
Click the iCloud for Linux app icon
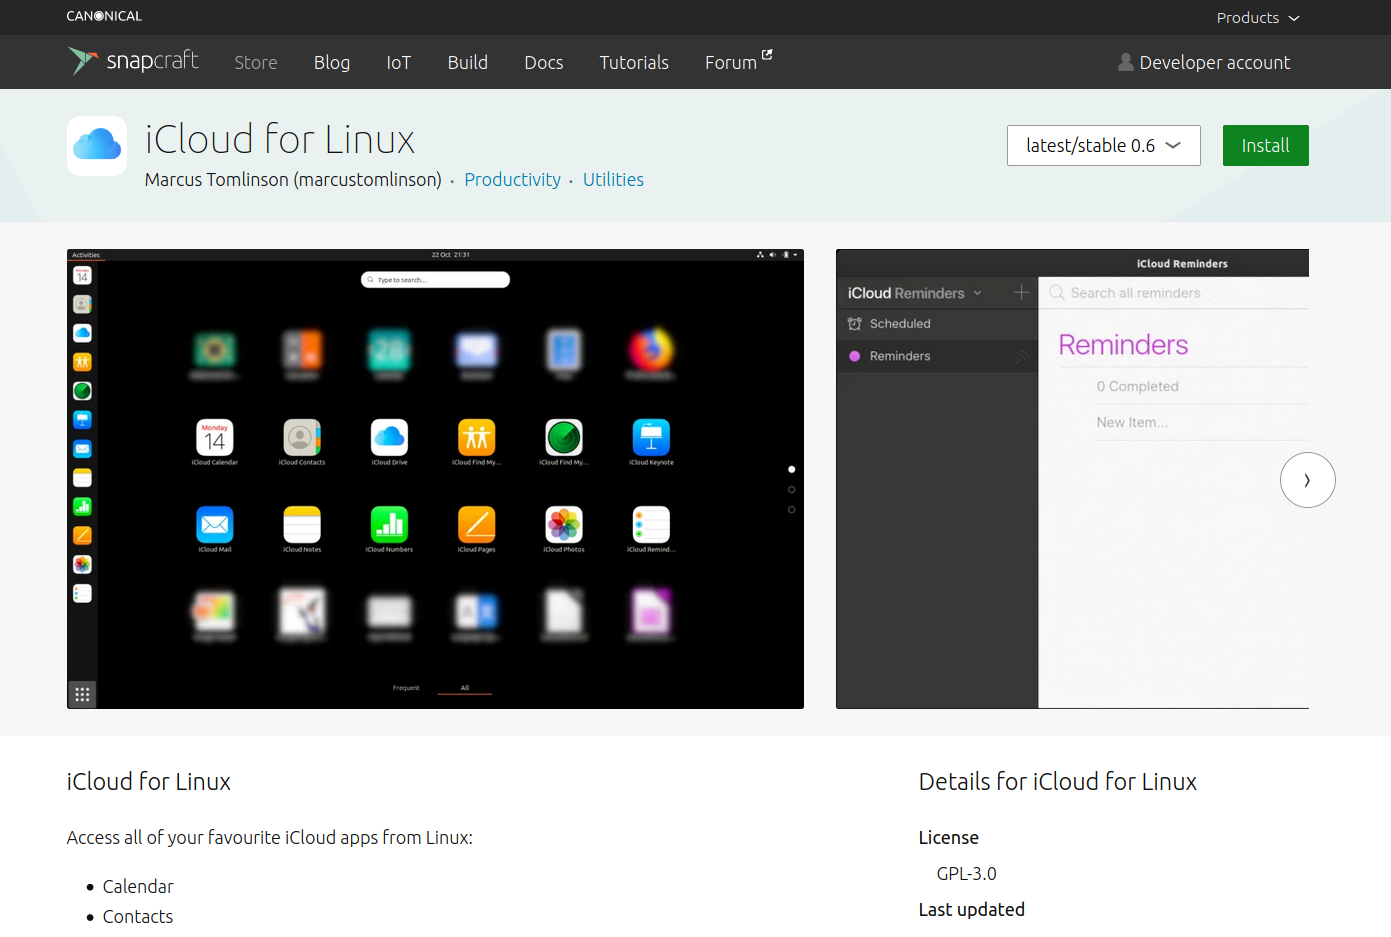[x=97, y=146]
